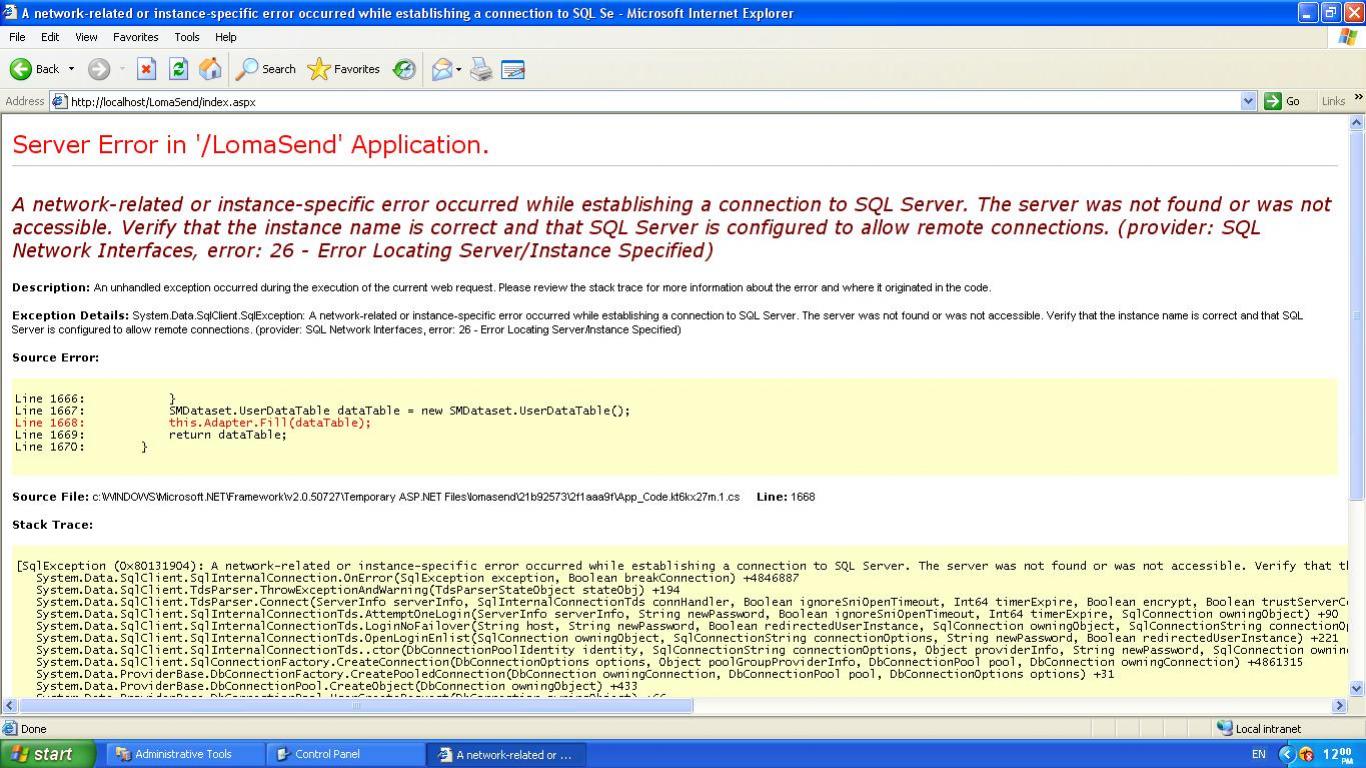Click the Back navigation button

coord(35,69)
